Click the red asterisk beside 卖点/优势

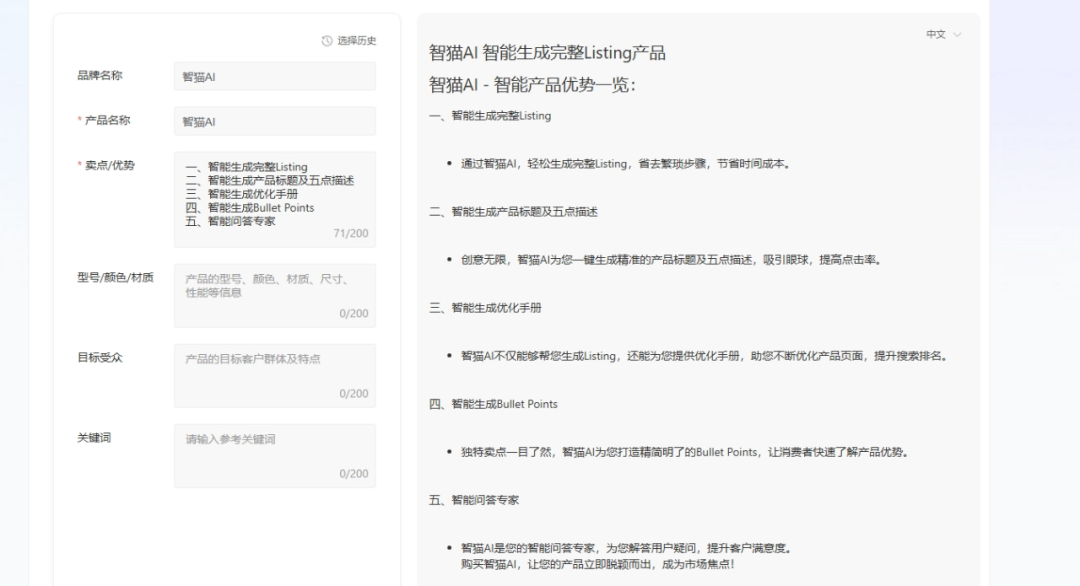pos(78,162)
